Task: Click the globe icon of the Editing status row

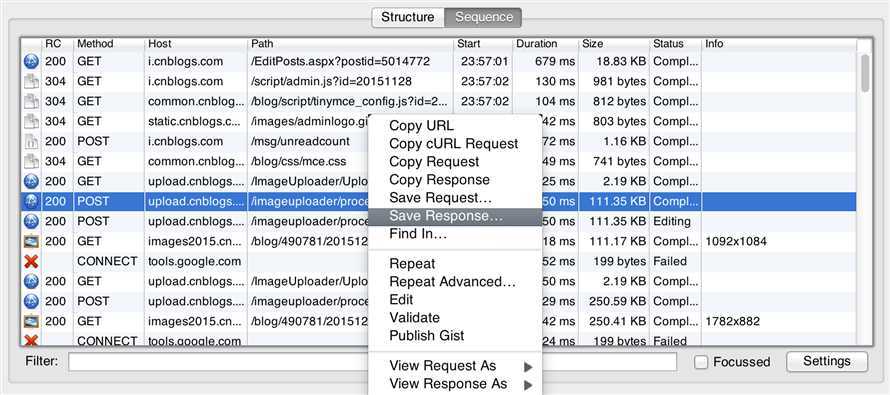Action: tap(31, 221)
